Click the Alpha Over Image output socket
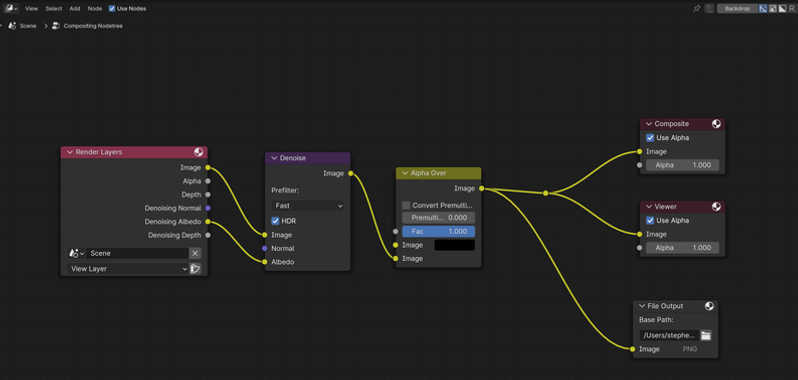The width and height of the screenshot is (798, 380). (481, 189)
